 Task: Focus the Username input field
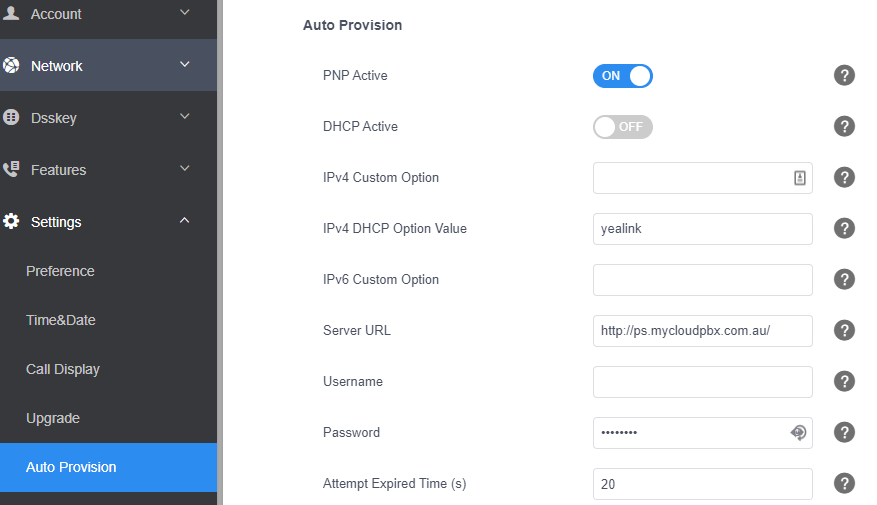point(702,381)
